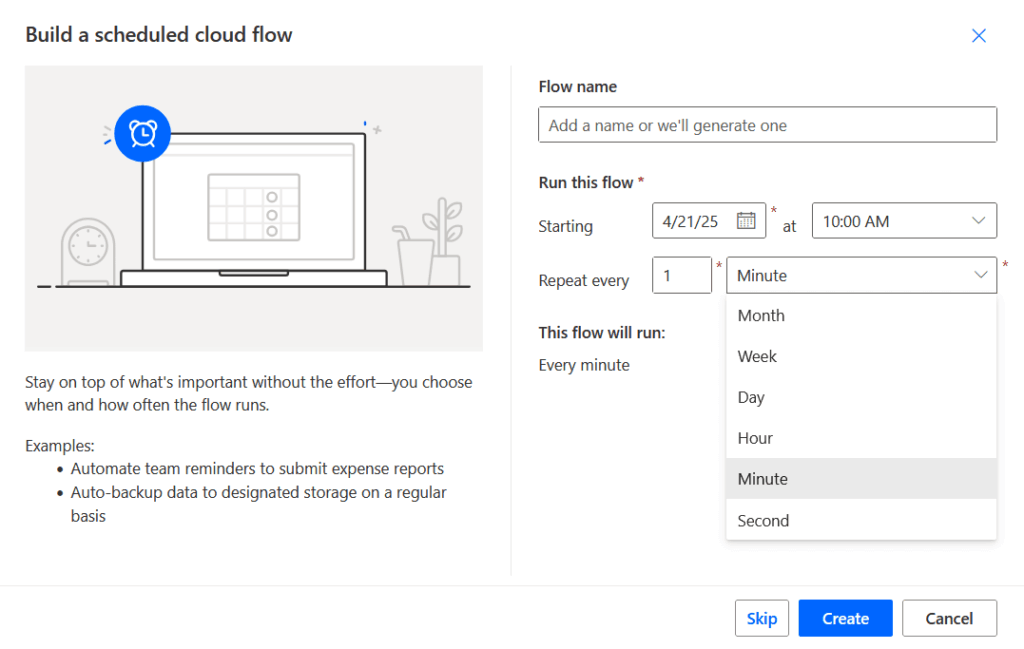The image size is (1024, 649).
Task: Choose Day in the frequency list
Action: click(861, 397)
